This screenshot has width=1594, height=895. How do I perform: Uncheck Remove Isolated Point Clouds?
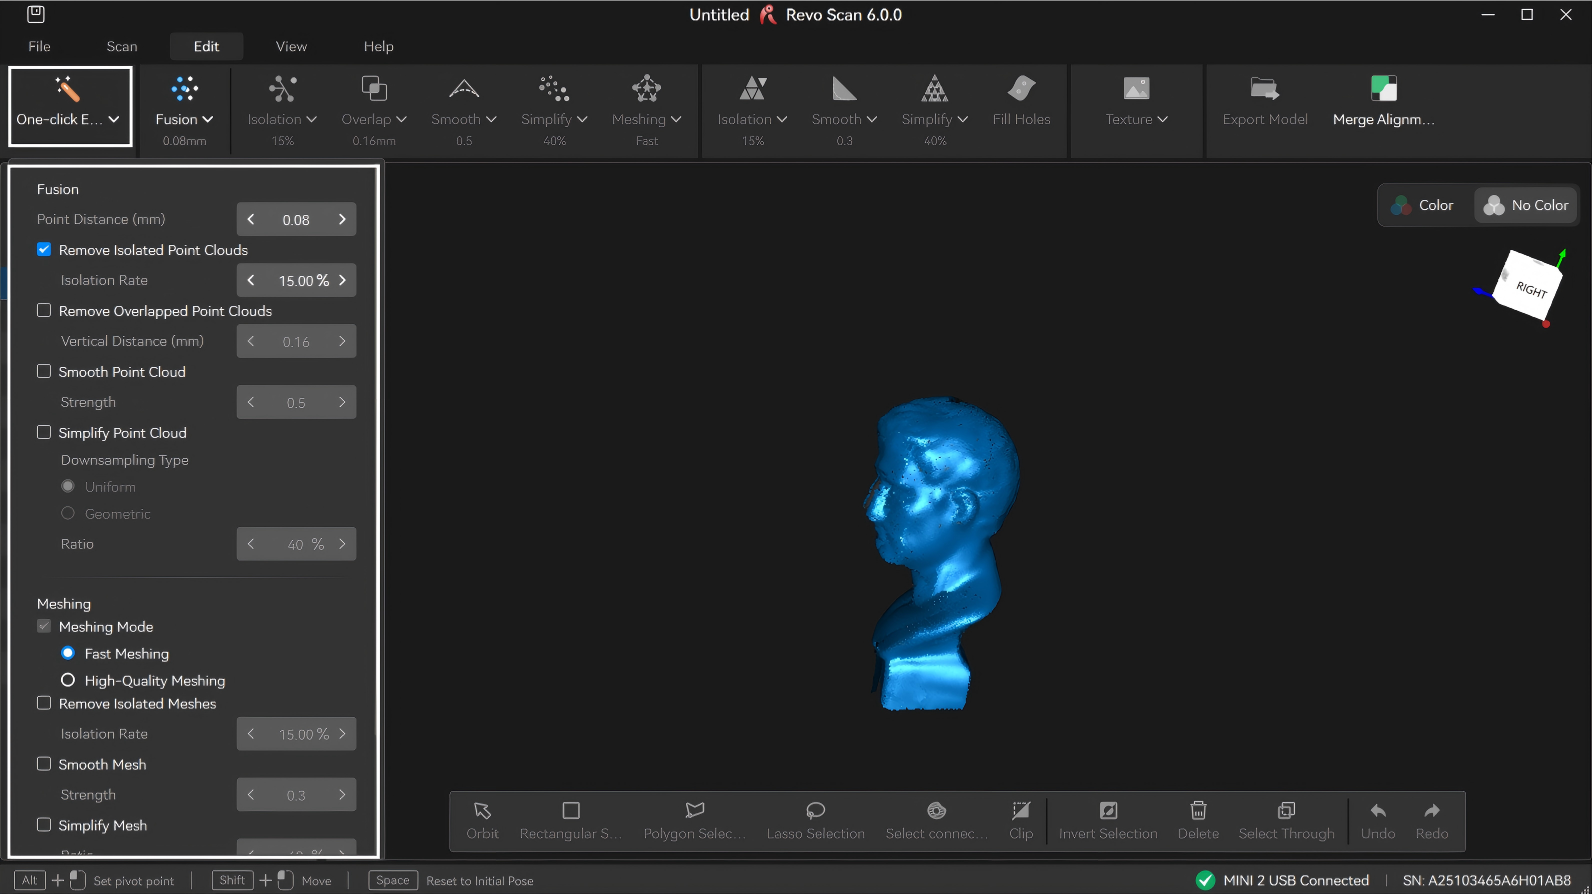click(x=44, y=250)
